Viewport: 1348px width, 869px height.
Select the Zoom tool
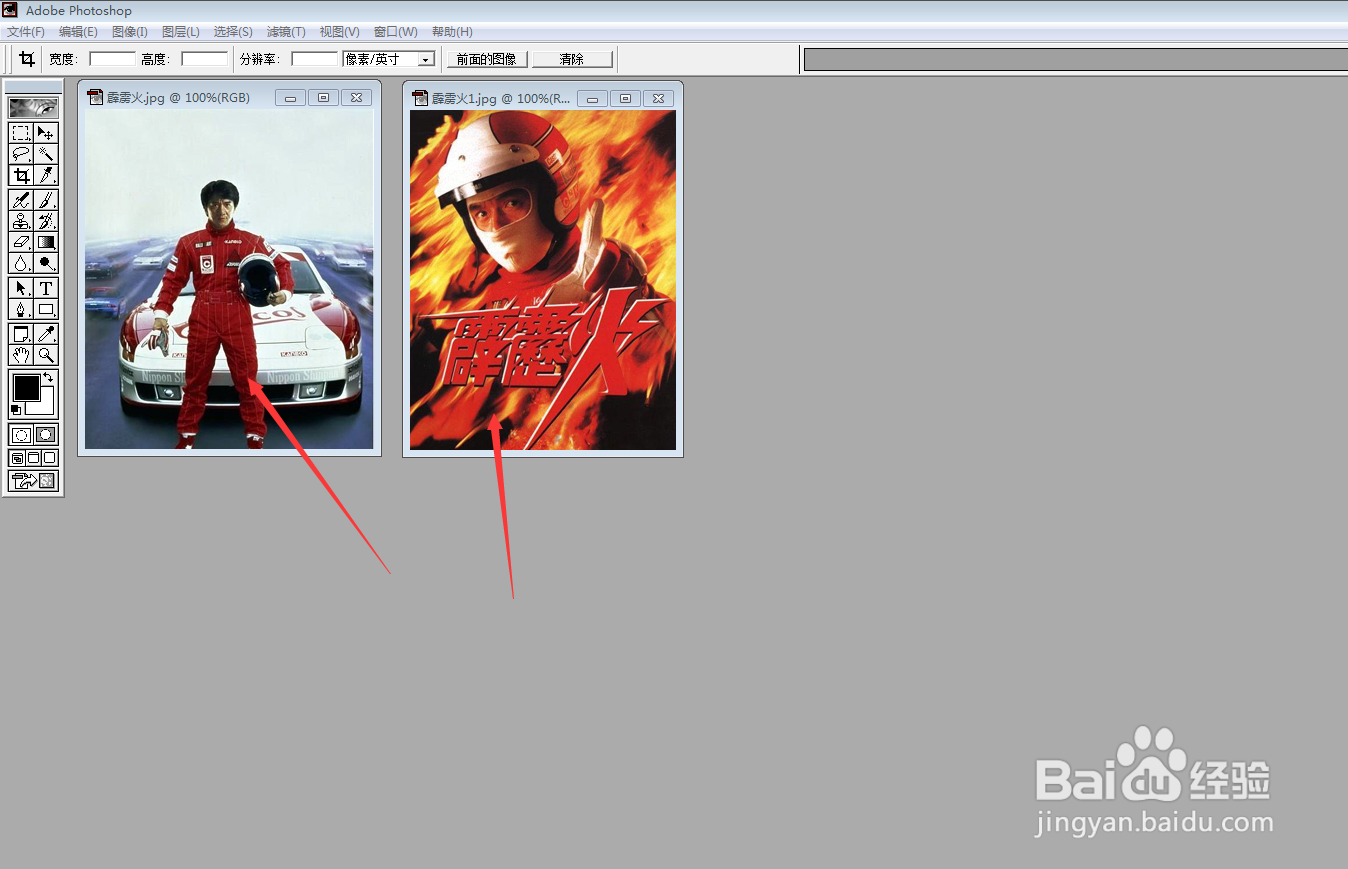(x=46, y=355)
